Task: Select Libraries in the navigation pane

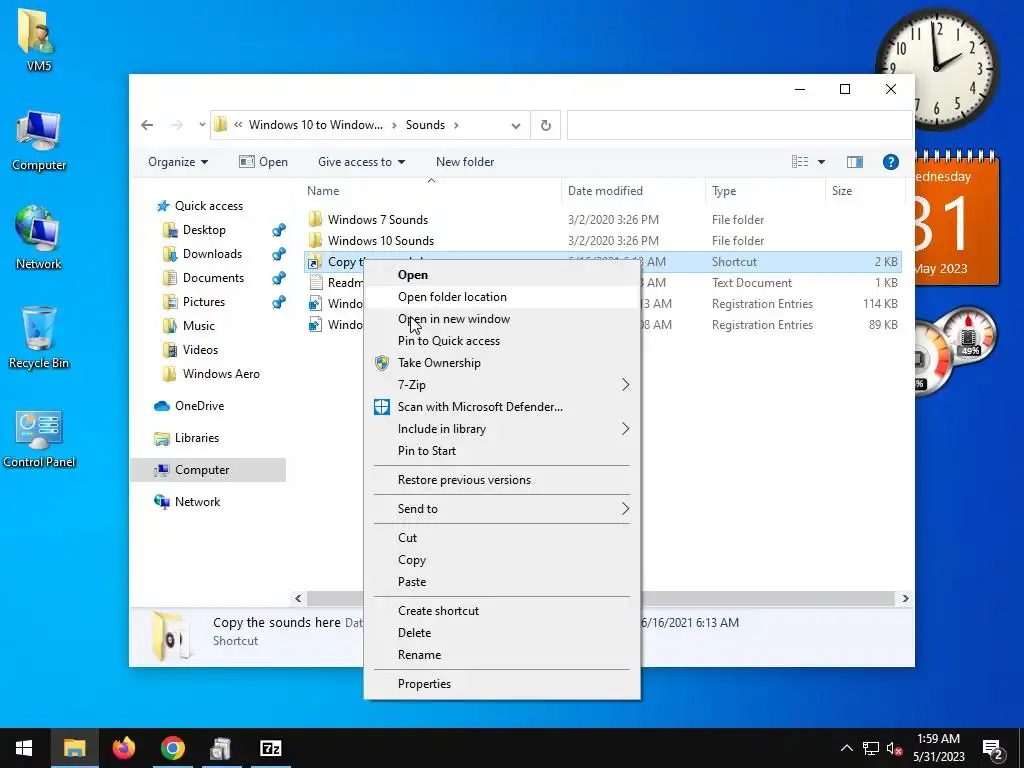Action: tap(197, 438)
